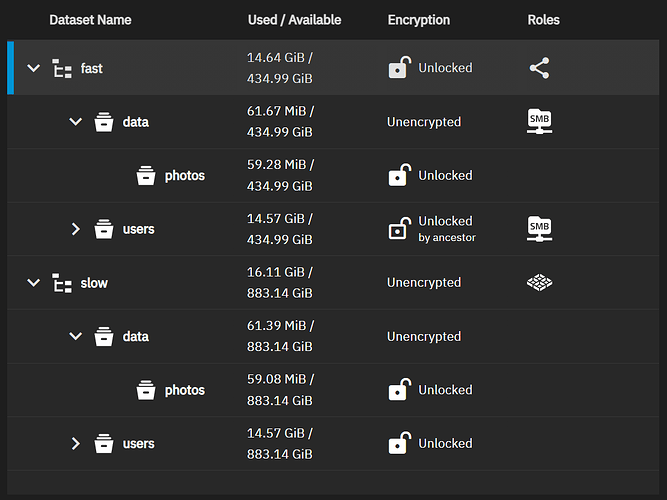Viewport: 667px width, 500px height.
Task: Select data dataset name under fast
Action: (136, 122)
